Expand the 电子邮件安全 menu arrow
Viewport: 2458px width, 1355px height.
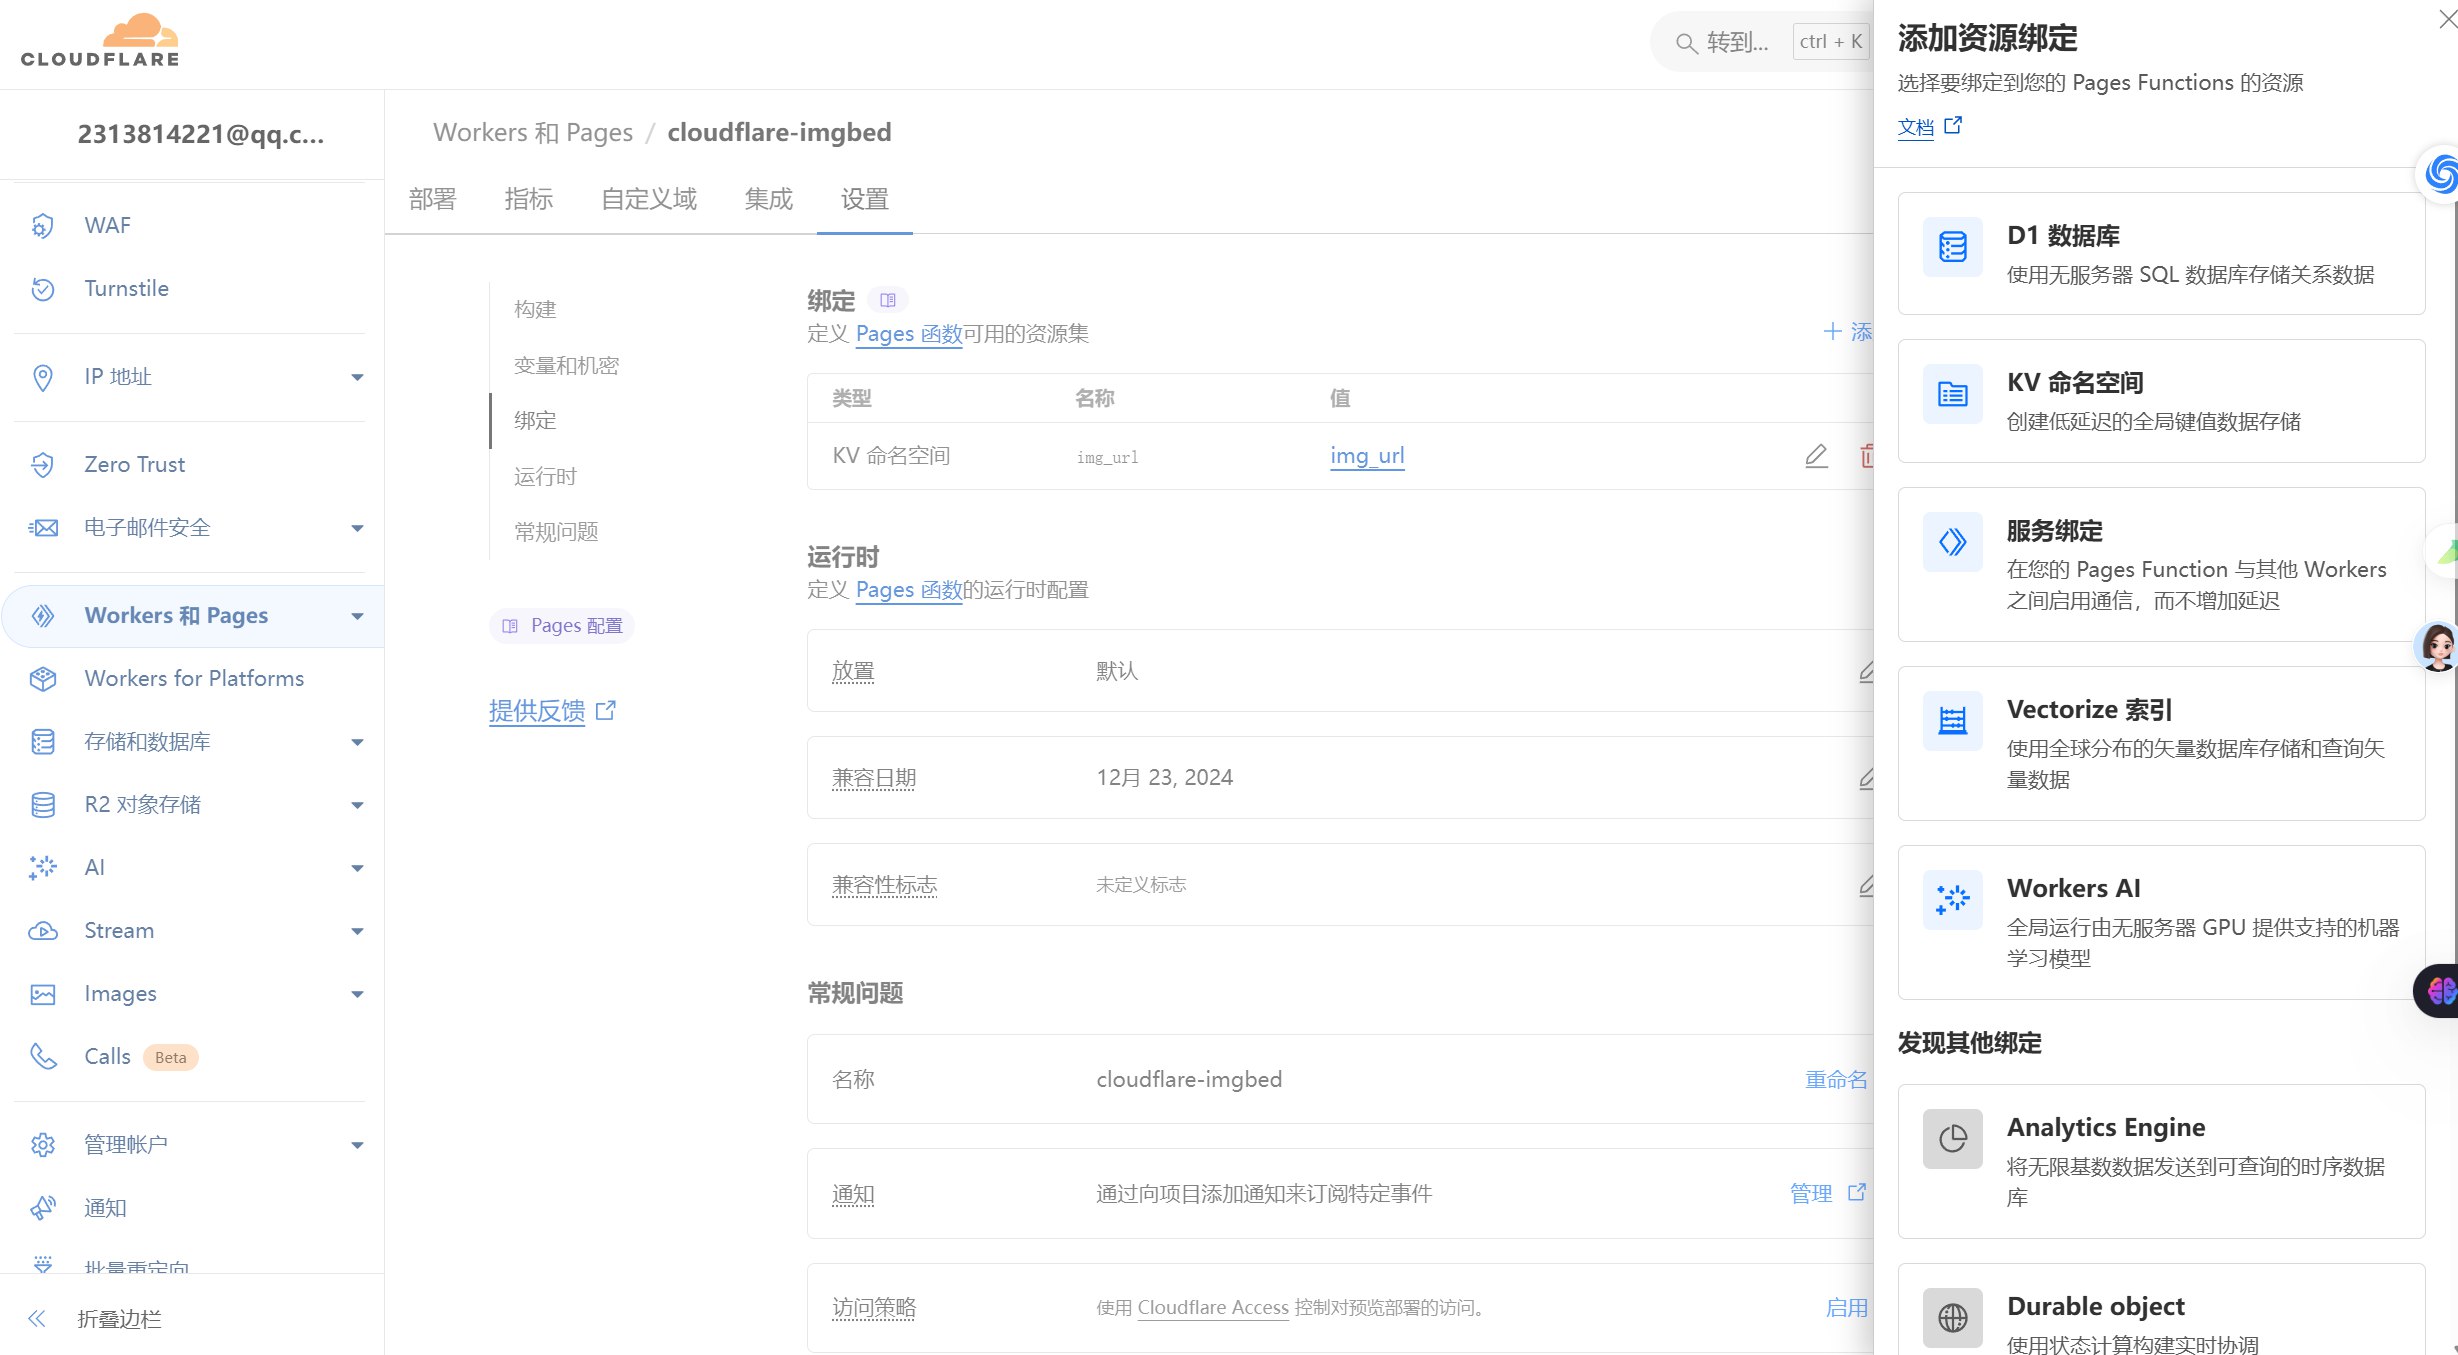[x=357, y=528]
